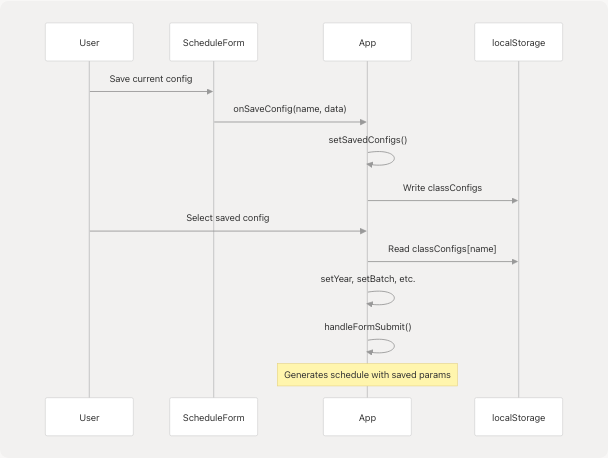
Task: Select the "Read classConfigs[name]" message label
Action: [x=442, y=248]
